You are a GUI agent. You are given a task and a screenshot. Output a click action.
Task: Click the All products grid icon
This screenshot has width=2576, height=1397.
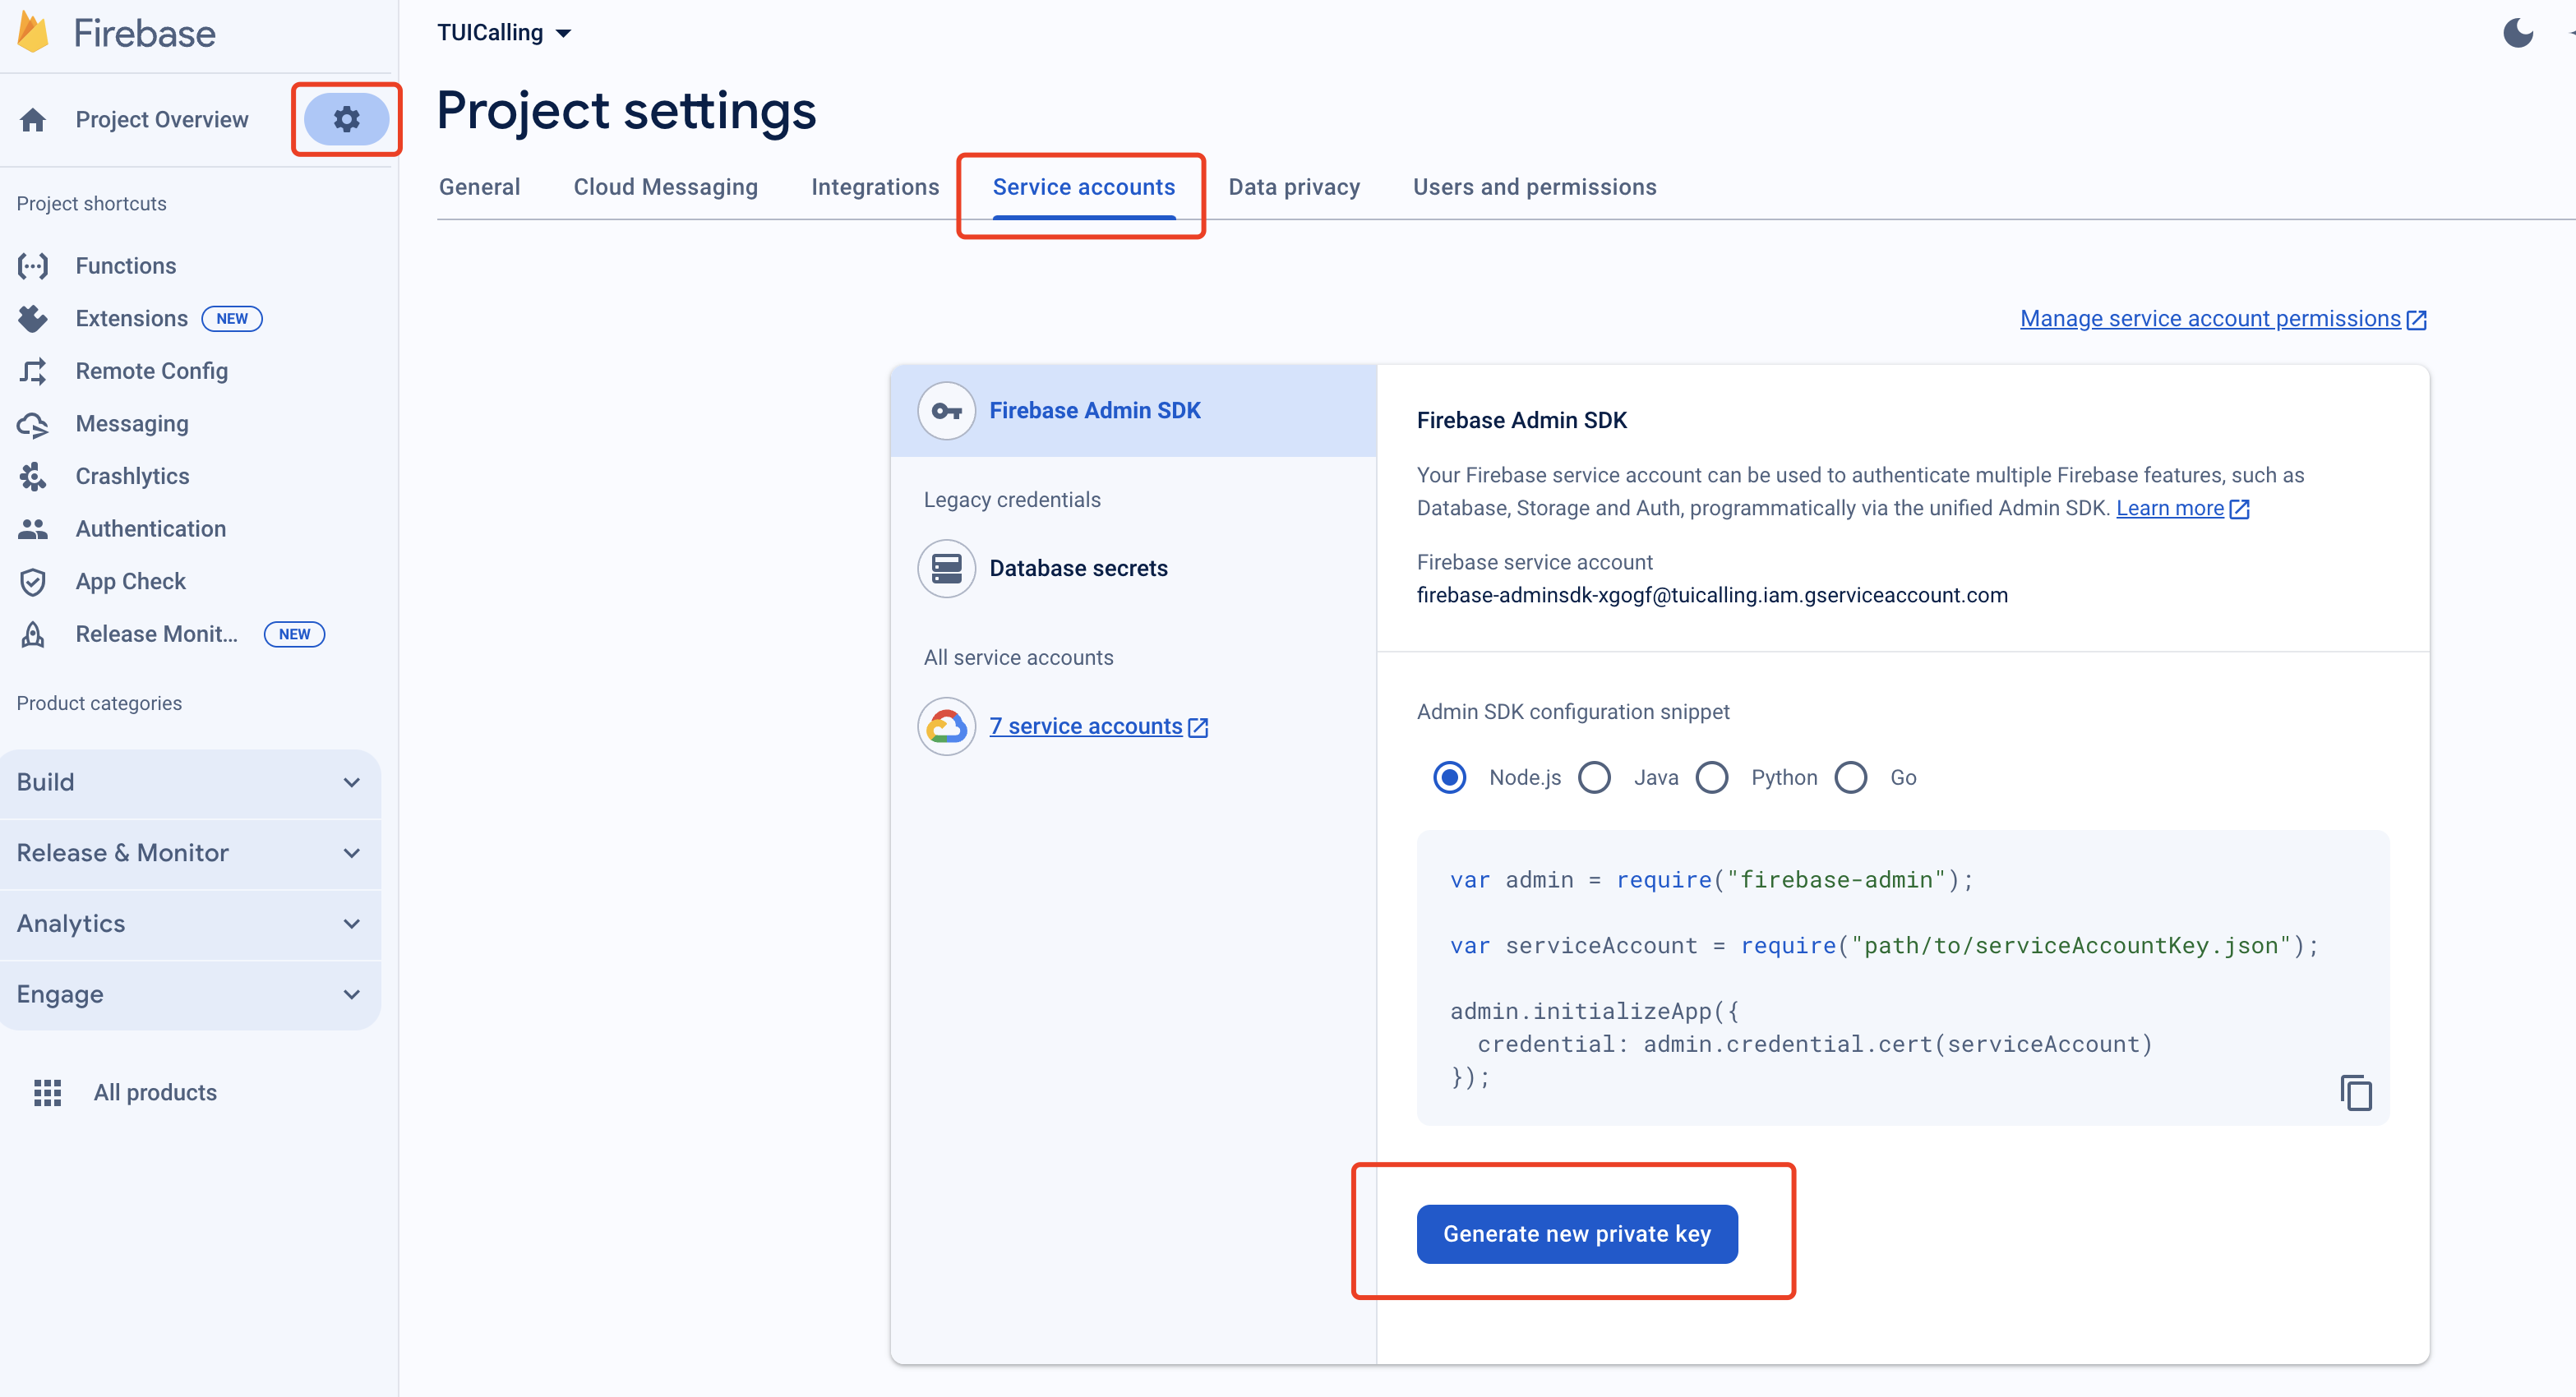[x=47, y=1092]
